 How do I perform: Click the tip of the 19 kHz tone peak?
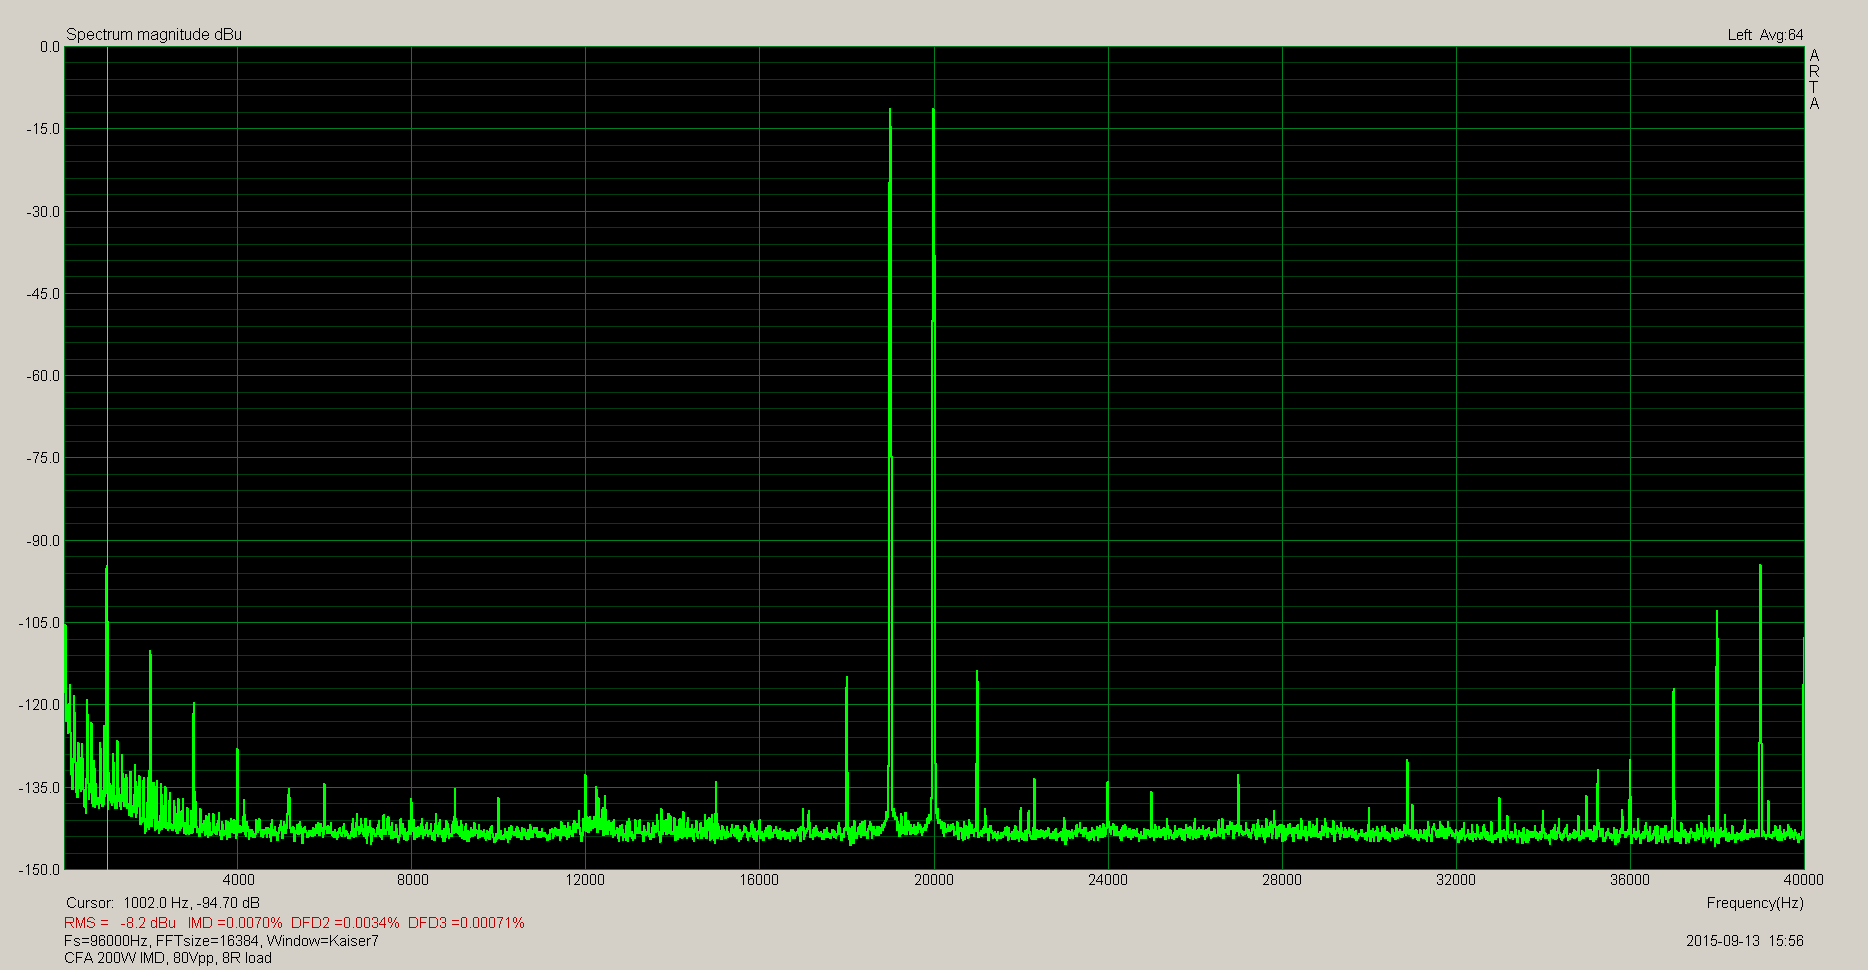click(890, 110)
